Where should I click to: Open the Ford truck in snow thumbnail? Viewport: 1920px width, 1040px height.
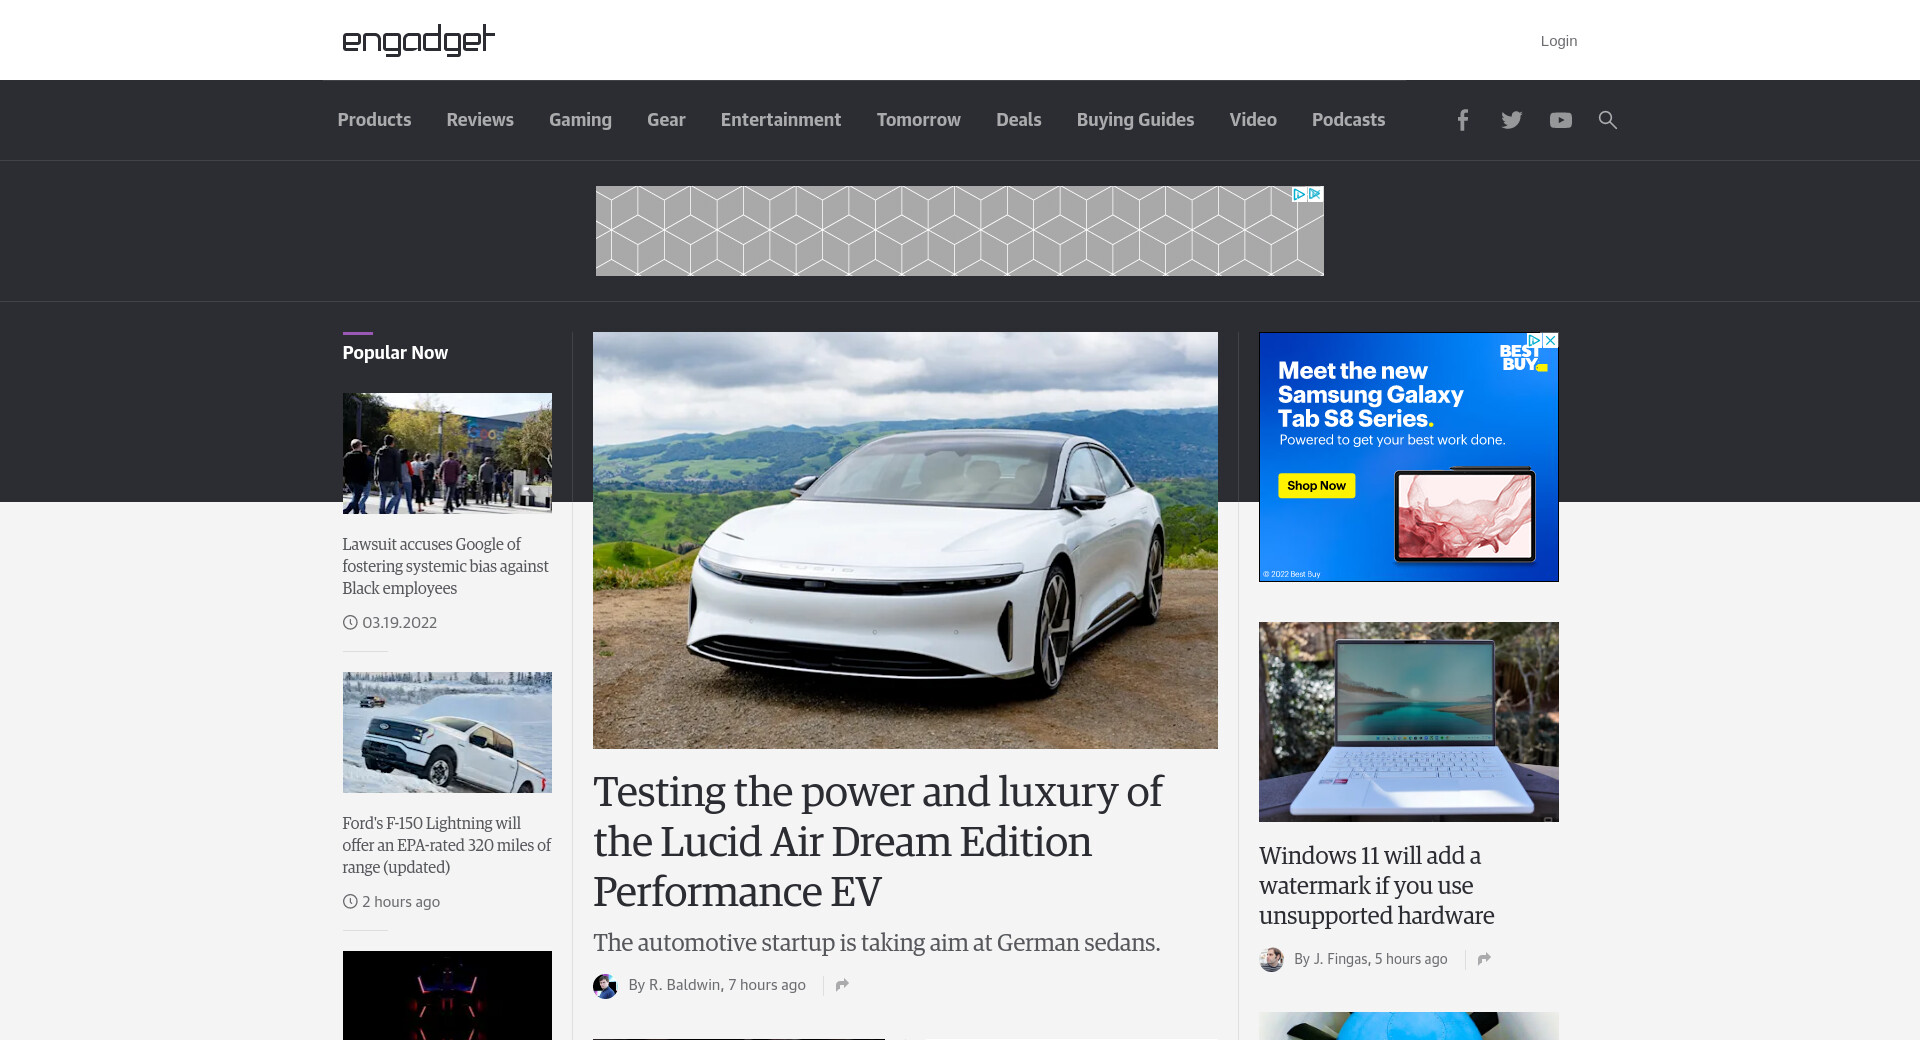point(447,732)
